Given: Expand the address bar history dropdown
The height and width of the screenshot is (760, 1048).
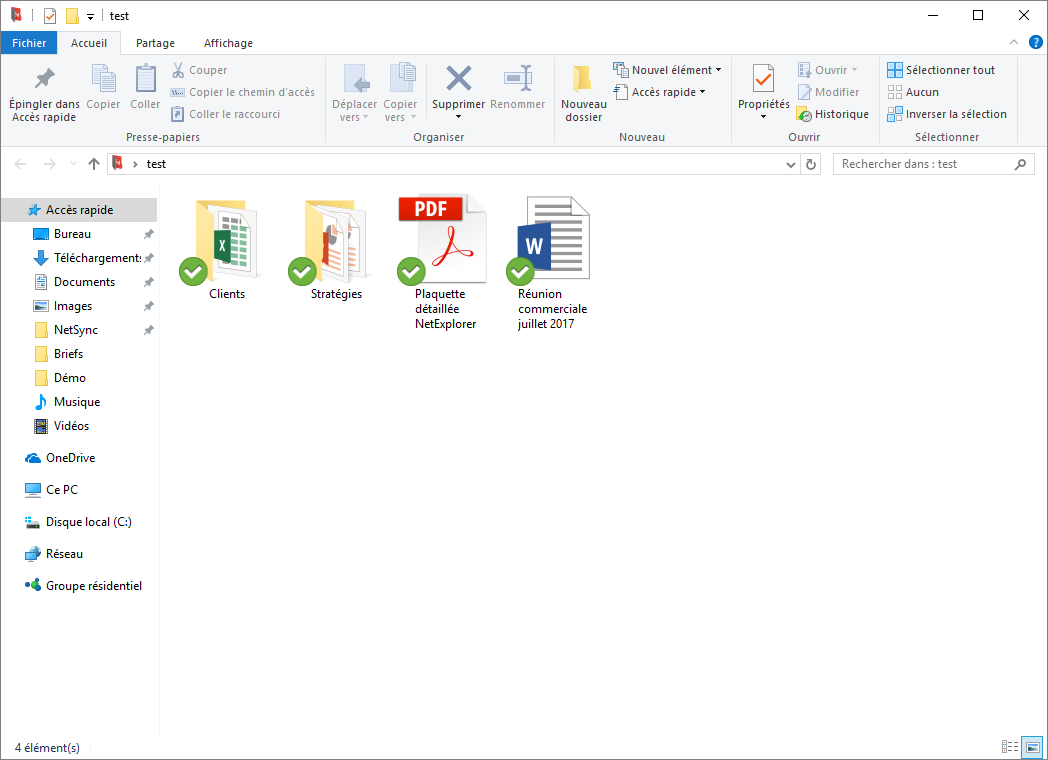Looking at the screenshot, I should click(791, 164).
